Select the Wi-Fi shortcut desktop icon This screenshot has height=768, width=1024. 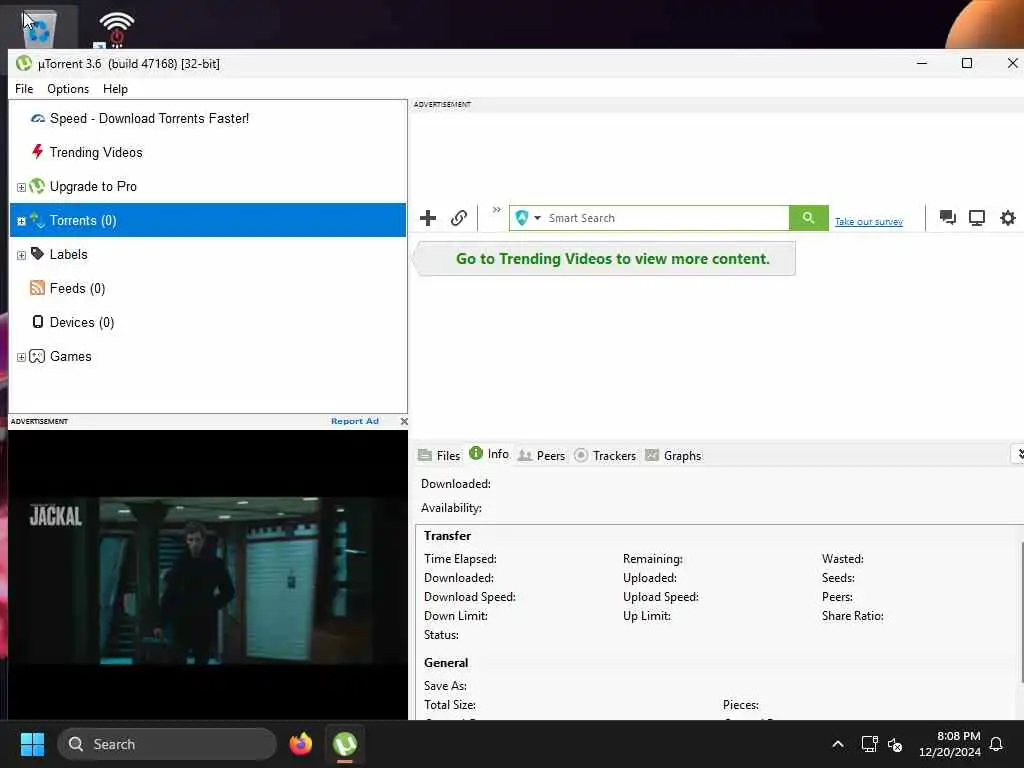coord(116,29)
